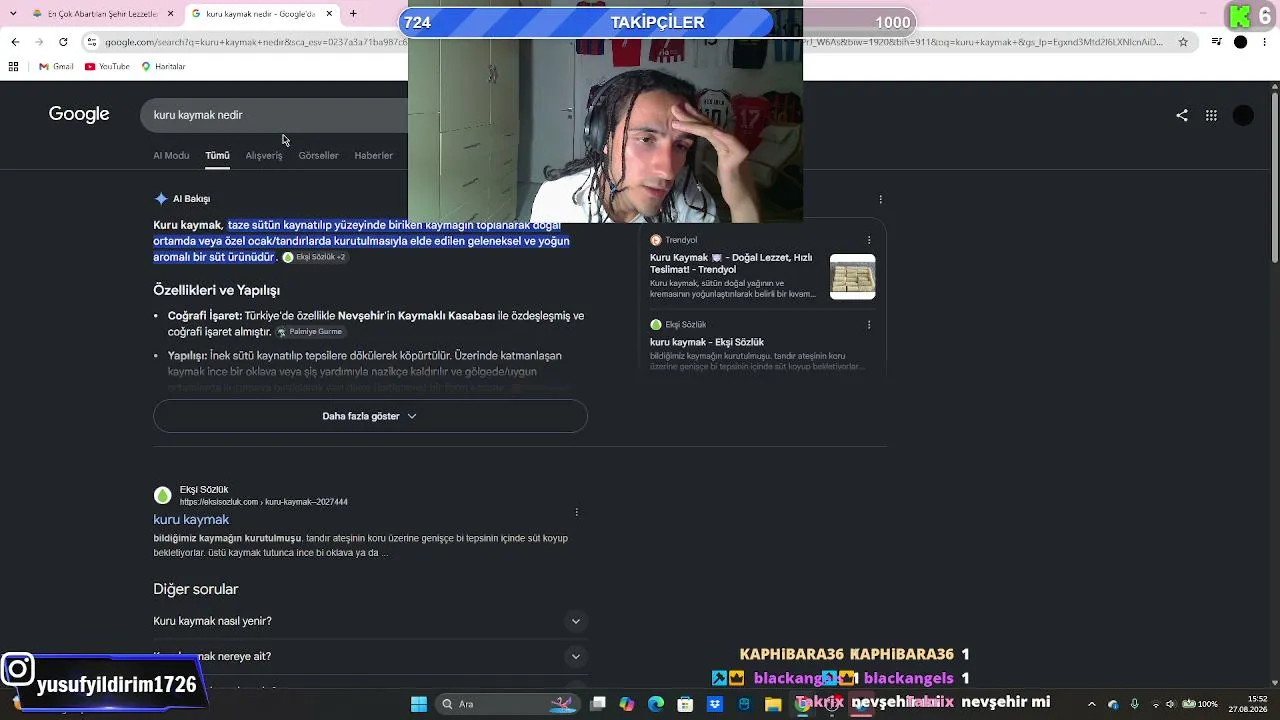Open the YouTube bookmark

click(x=107, y=67)
